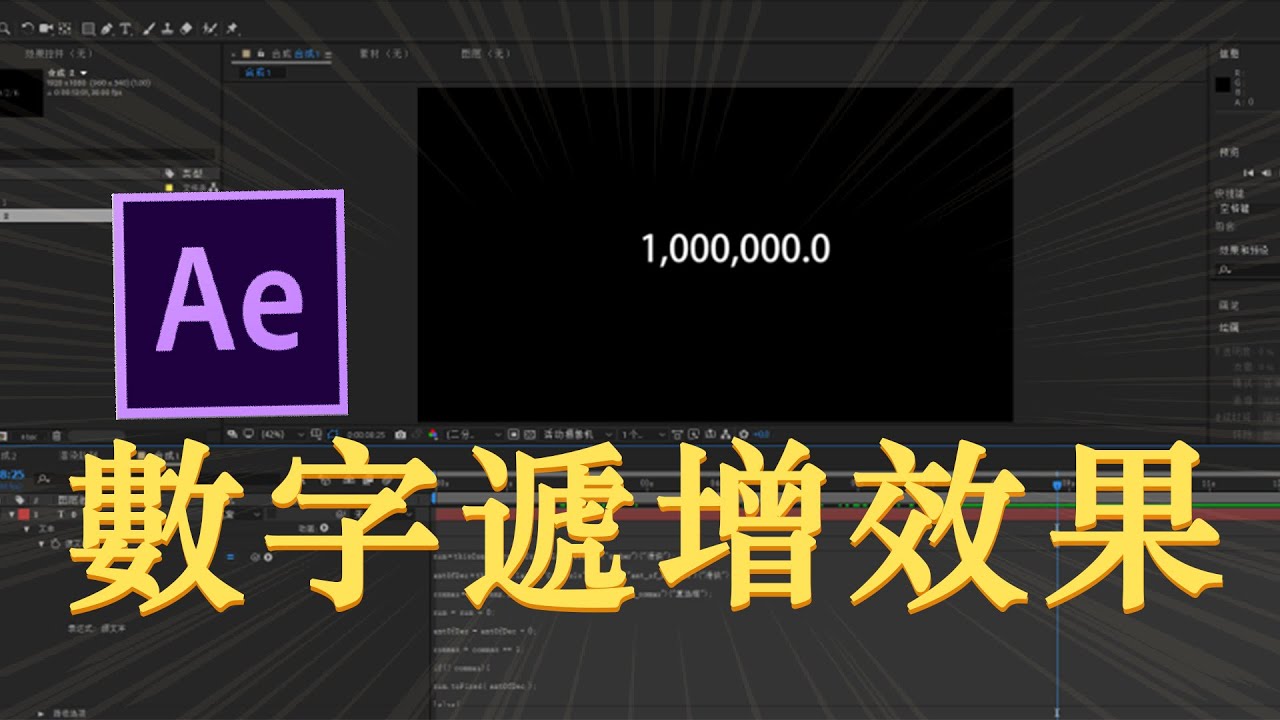Click the timeline button in viewer bar
This screenshot has height=720, width=1280.
(x=710, y=434)
